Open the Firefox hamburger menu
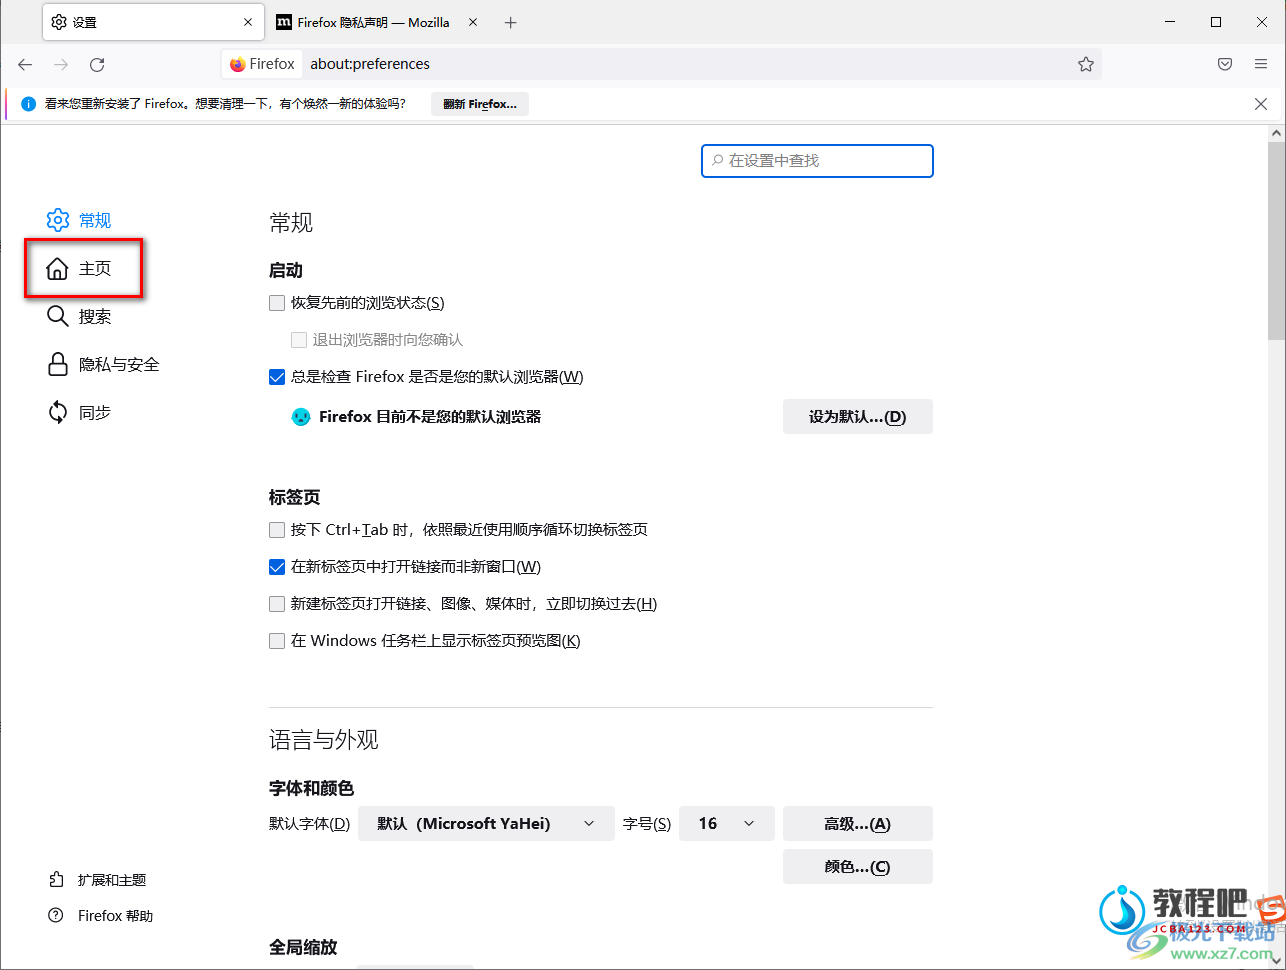The image size is (1286, 970). (1261, 64)
